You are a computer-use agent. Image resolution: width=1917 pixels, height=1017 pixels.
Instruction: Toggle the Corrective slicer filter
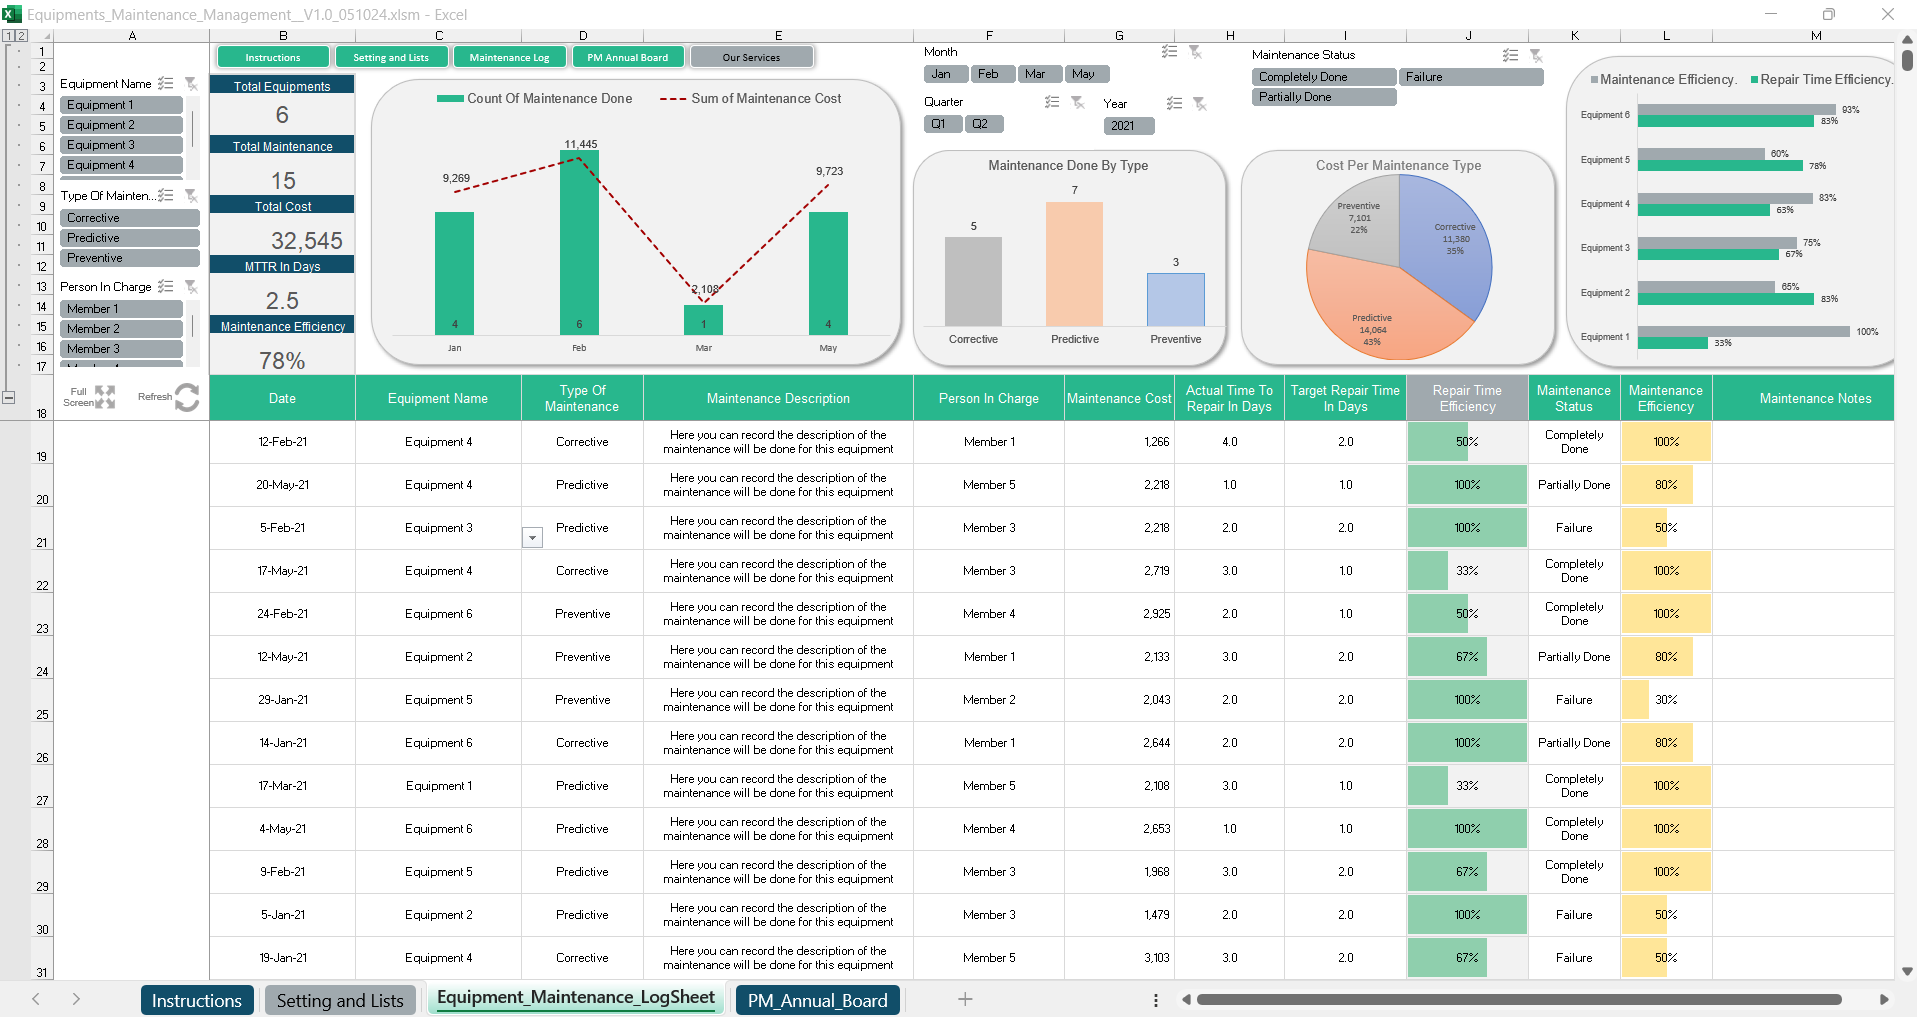[x=129, y=218]
